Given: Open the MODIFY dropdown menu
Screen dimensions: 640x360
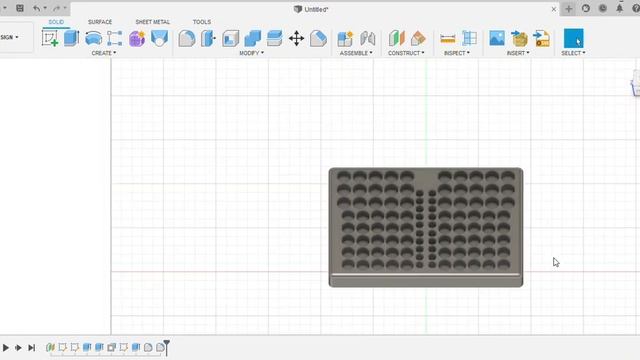Looking at the screenshot, I should [x=251, y=53].
